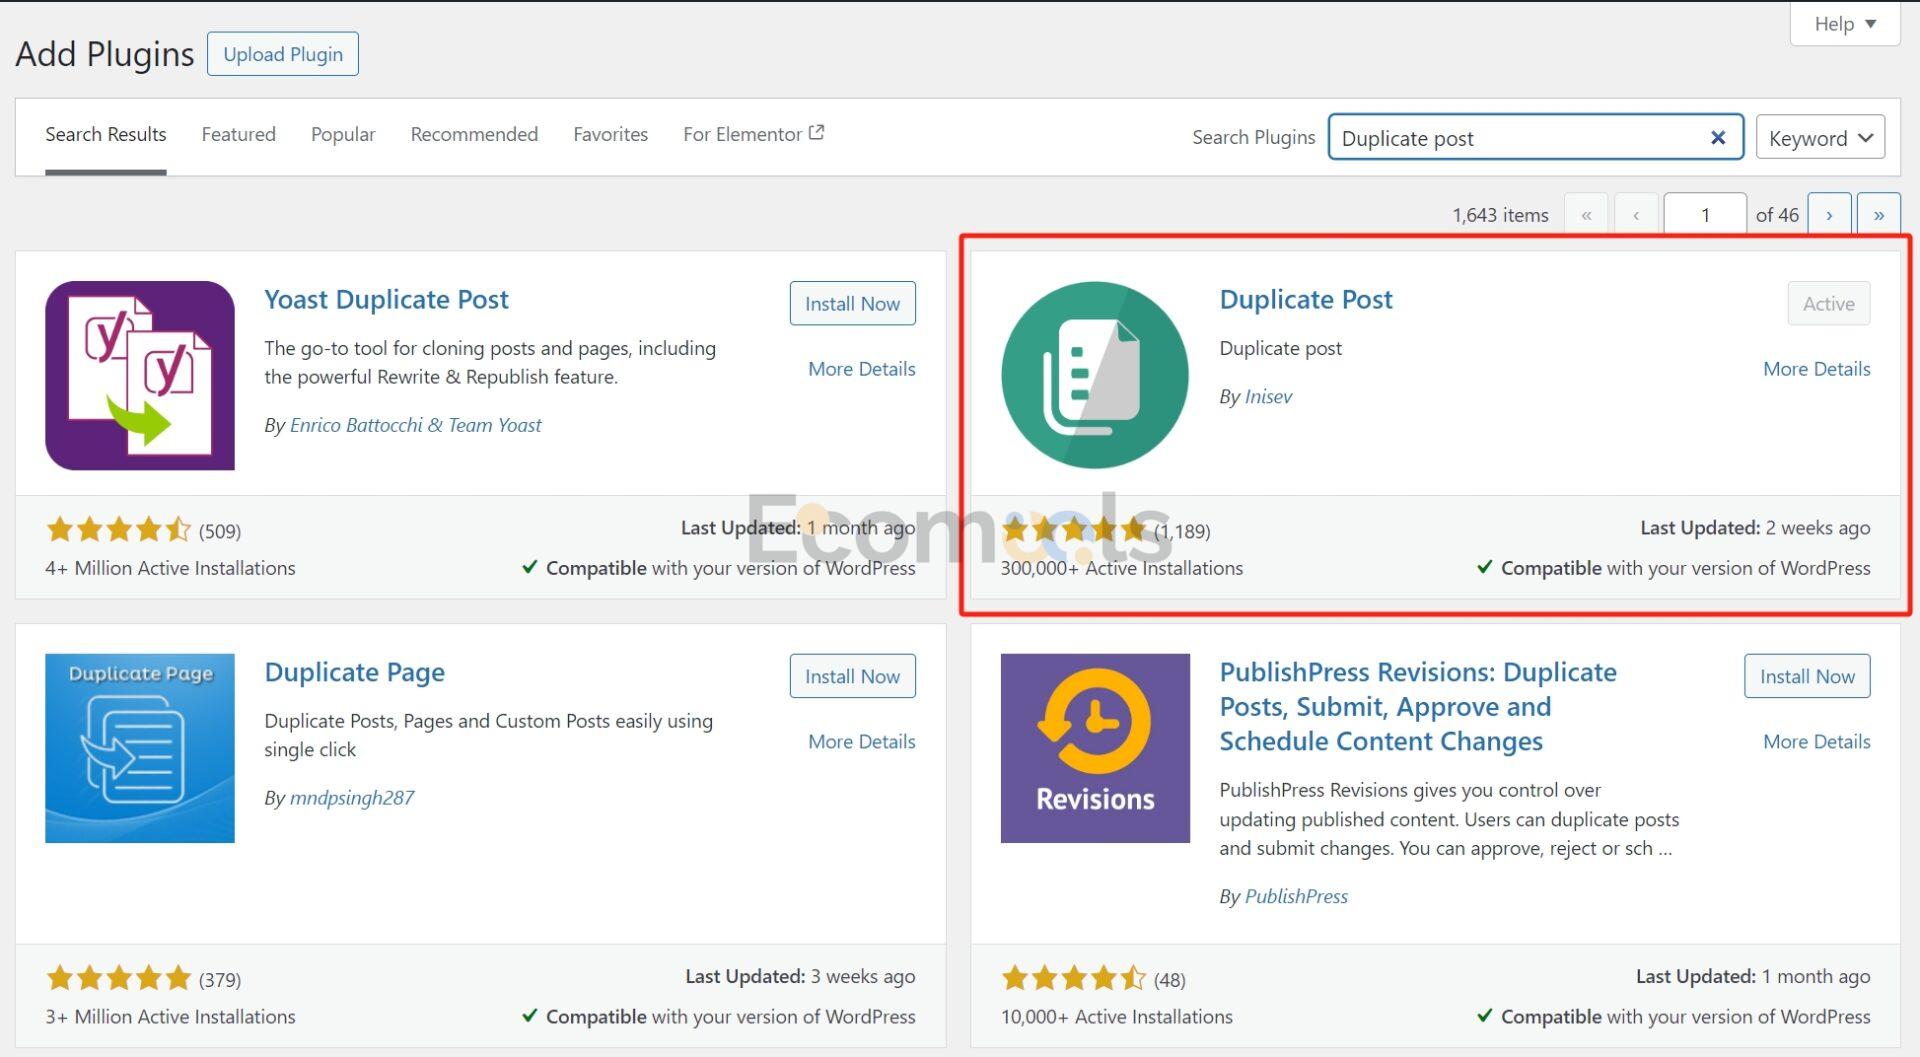Switch to the Recommended tab
This screenshot has height=1057, width=1920.
474,134
